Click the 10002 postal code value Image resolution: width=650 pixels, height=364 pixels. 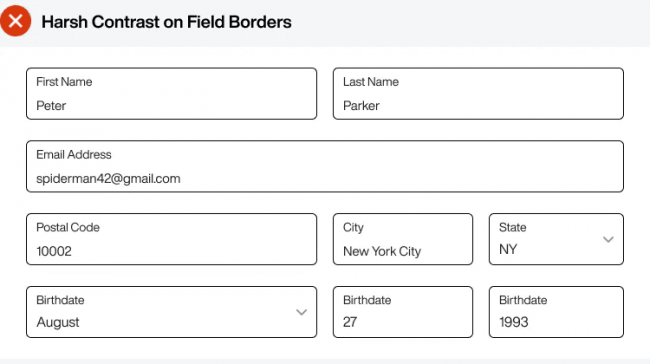54,251
